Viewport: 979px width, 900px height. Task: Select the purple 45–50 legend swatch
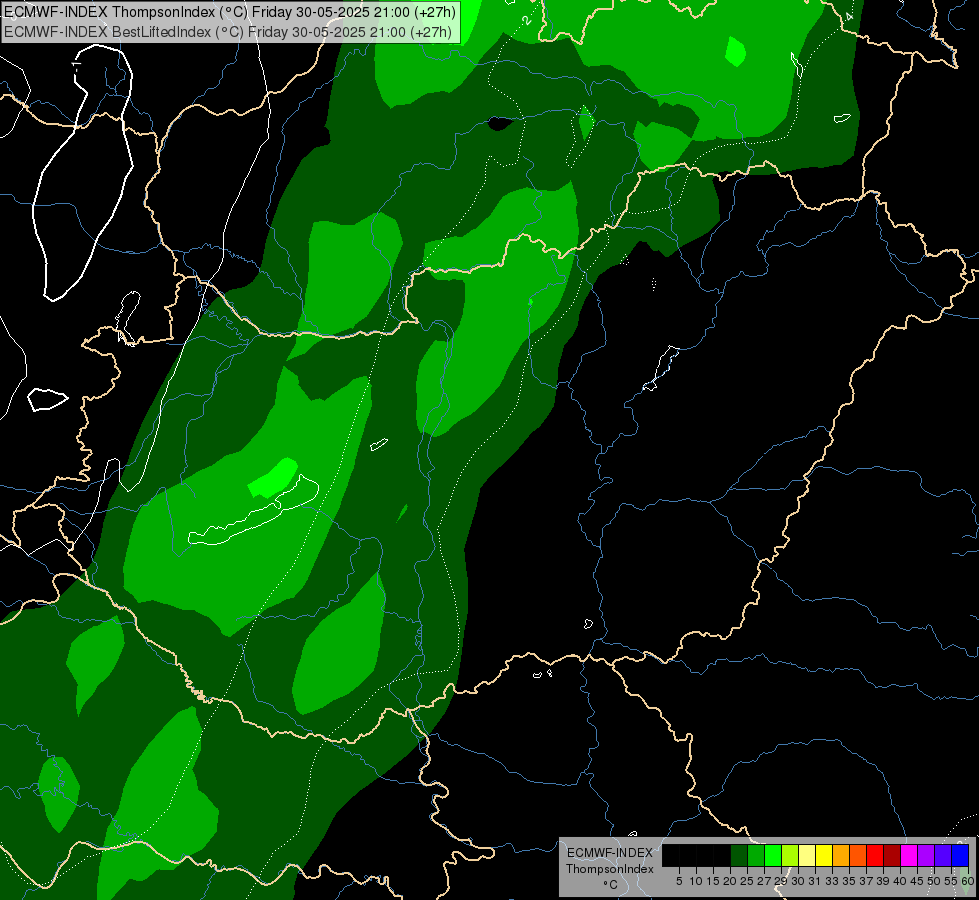click(926, 855)
